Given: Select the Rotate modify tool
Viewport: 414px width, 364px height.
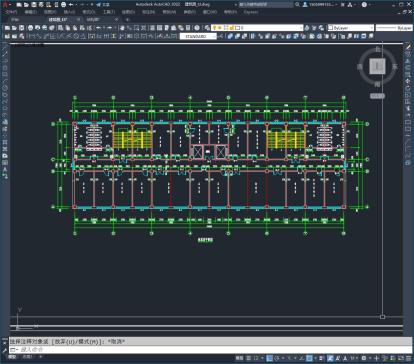Looking at the screenshot, I should coord(408,88).
